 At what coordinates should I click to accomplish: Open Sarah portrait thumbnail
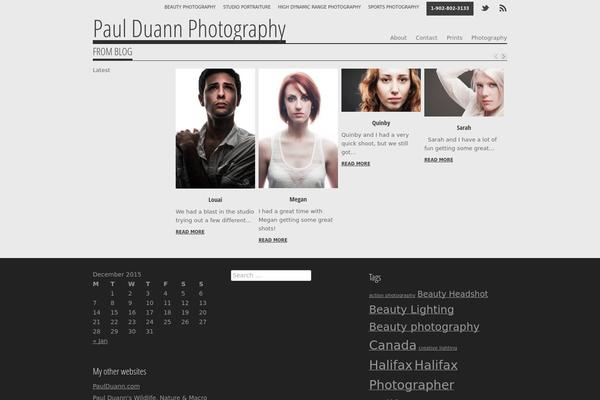(464, 92)
